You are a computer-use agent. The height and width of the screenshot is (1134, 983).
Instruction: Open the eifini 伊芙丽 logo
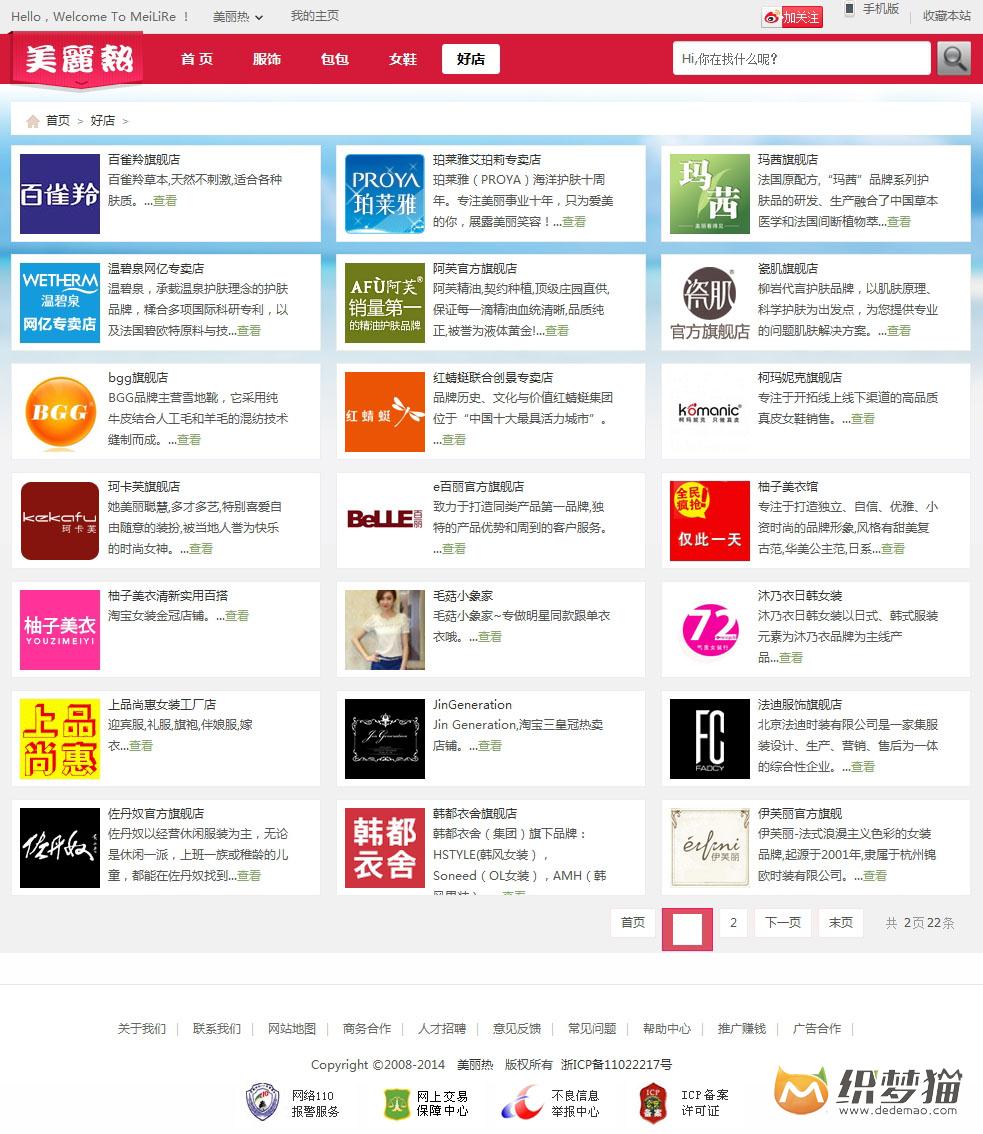[x=710, y=848]
